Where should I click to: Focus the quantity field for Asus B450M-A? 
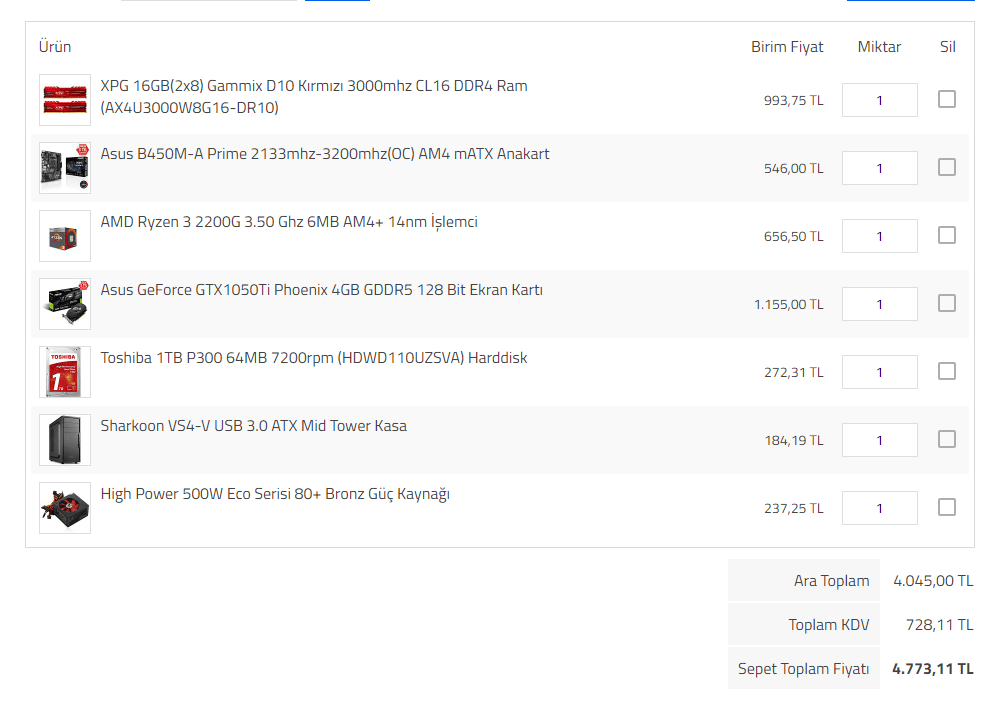point(880,168)
